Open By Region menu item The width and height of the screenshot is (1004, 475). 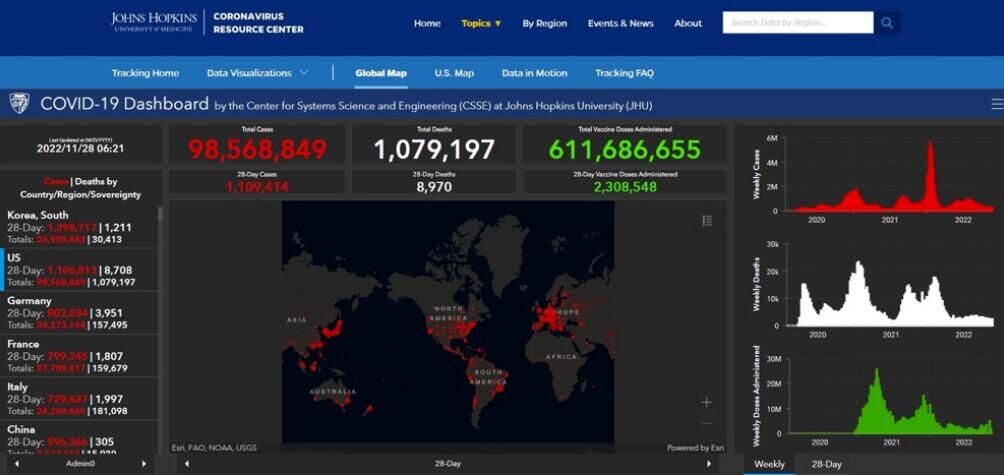point(544,23)
